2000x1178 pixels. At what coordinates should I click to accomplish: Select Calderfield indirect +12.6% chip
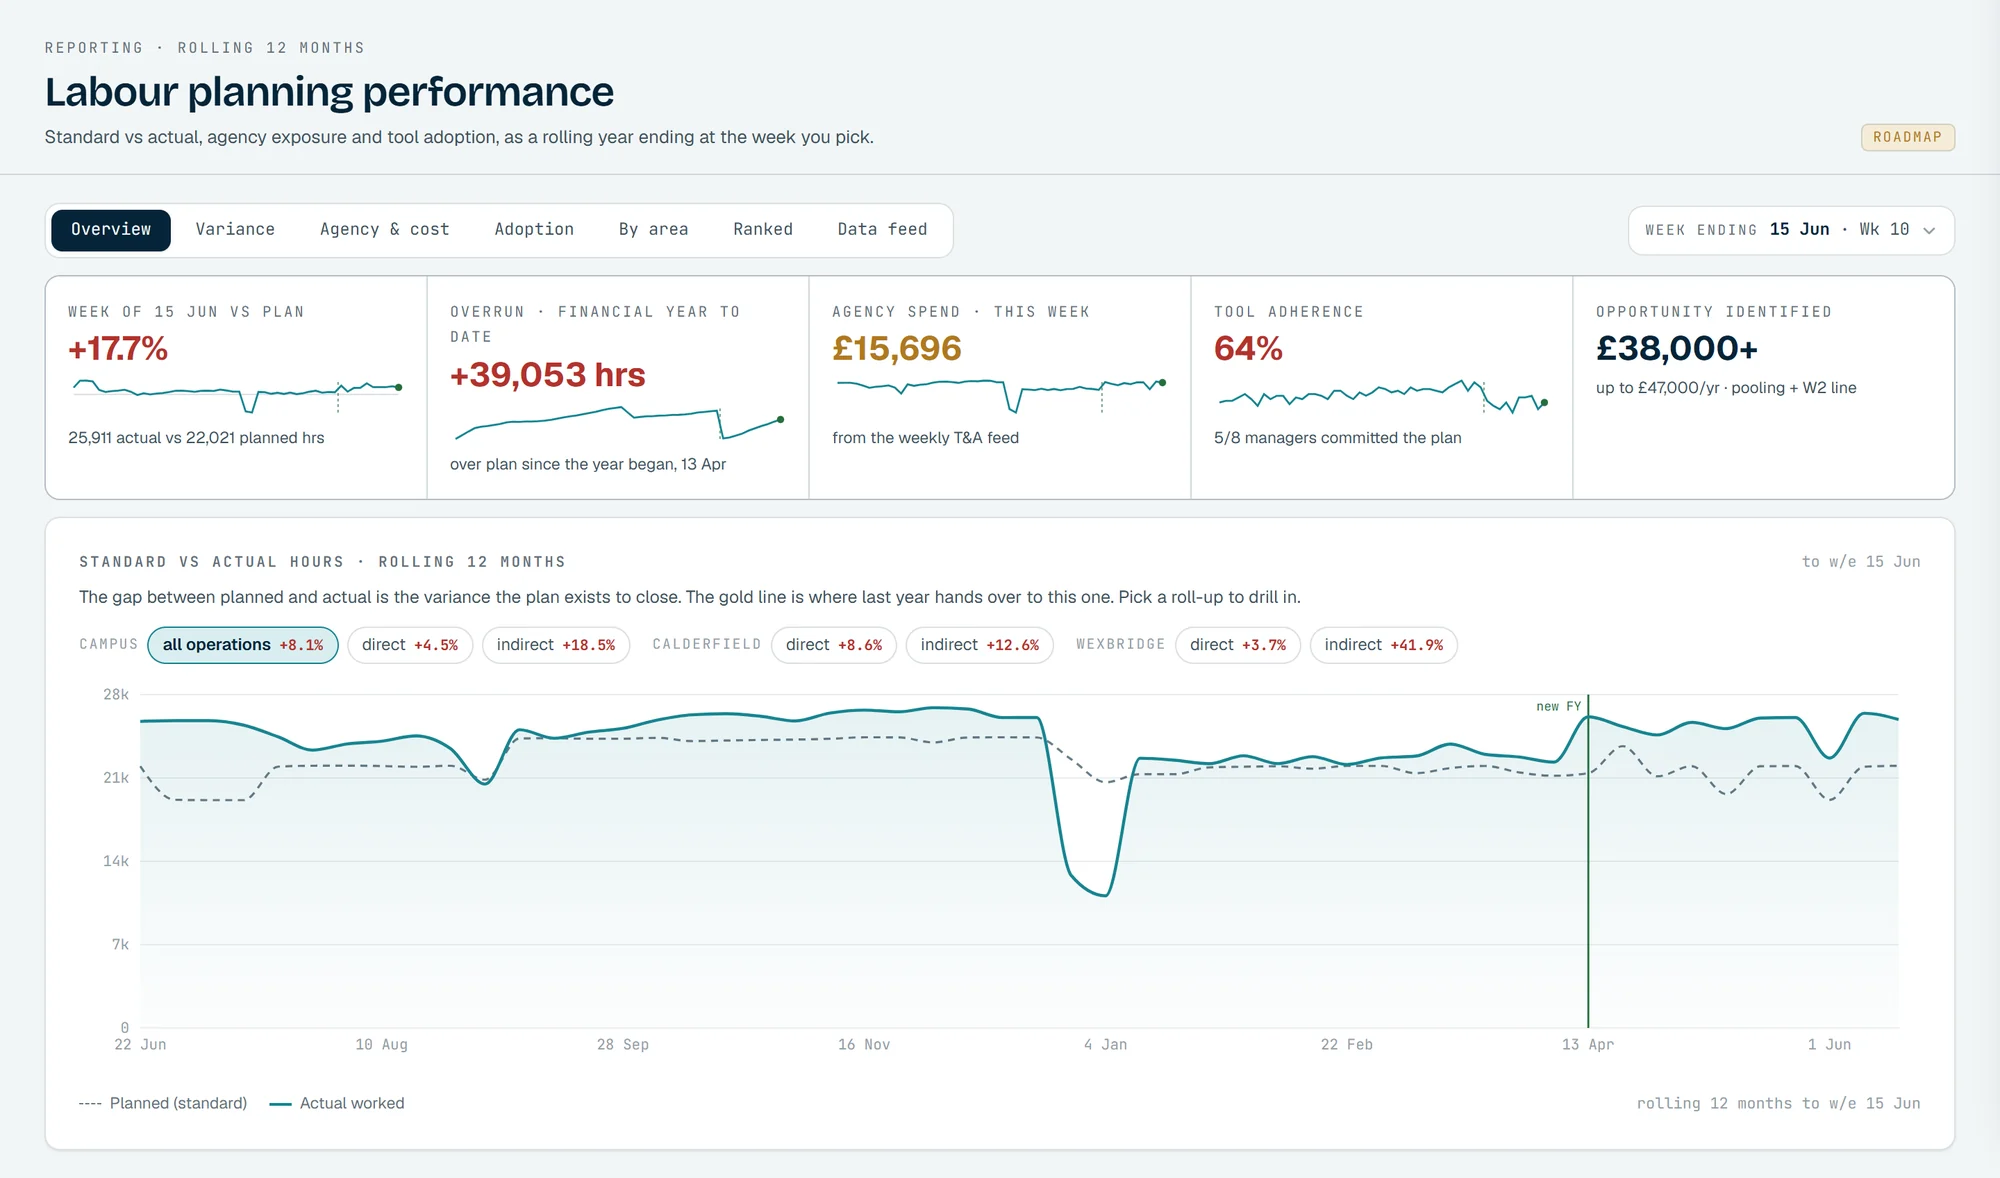point(980,645)
